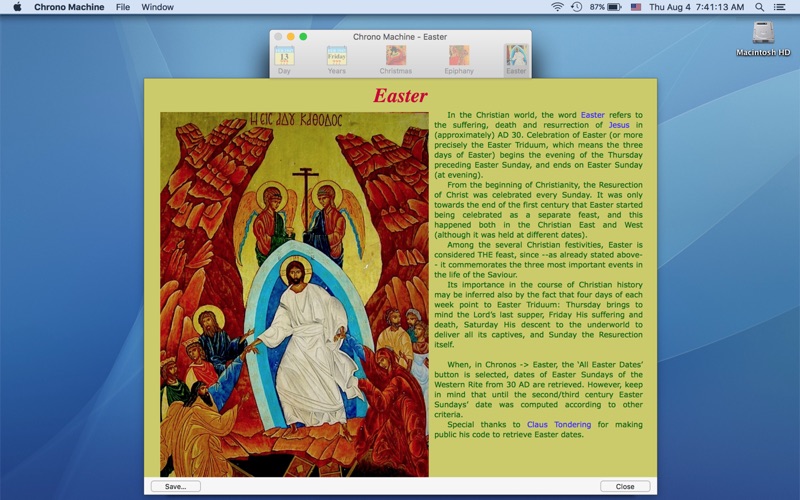Select the Easter toolbar icon
800x500 pixels.
(516, 60)
